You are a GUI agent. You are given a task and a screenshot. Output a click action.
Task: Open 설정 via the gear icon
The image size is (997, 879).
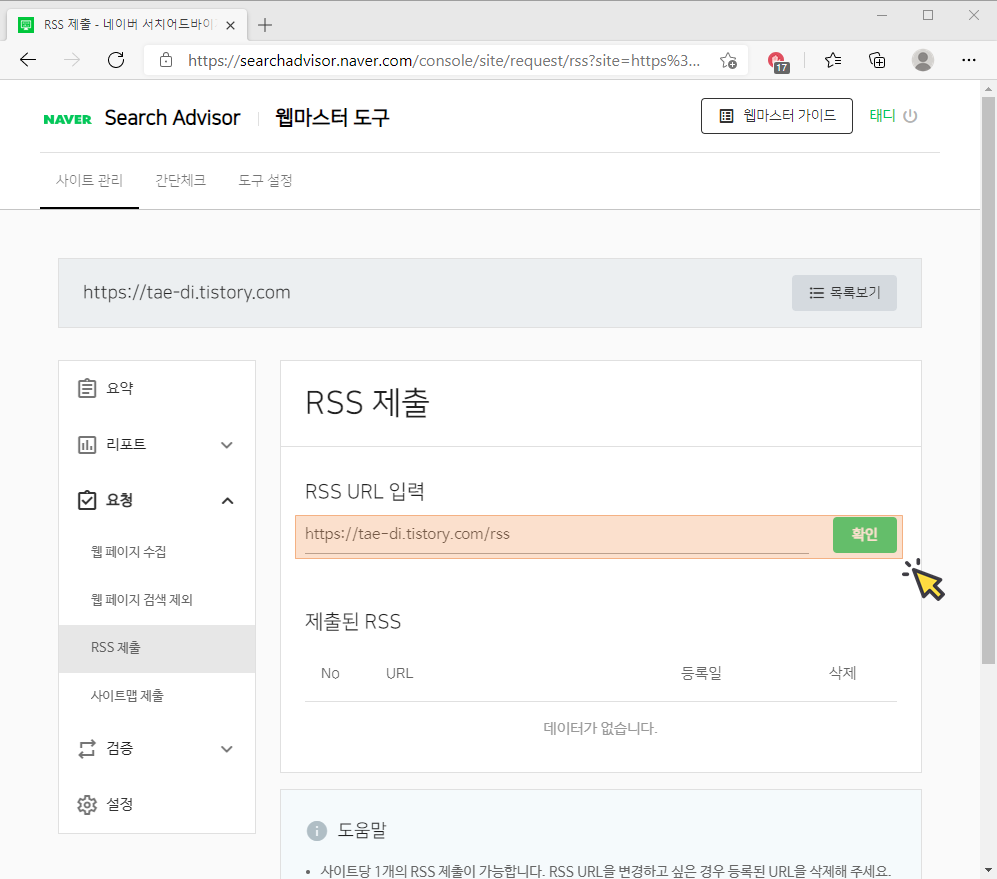click(87, 804)
